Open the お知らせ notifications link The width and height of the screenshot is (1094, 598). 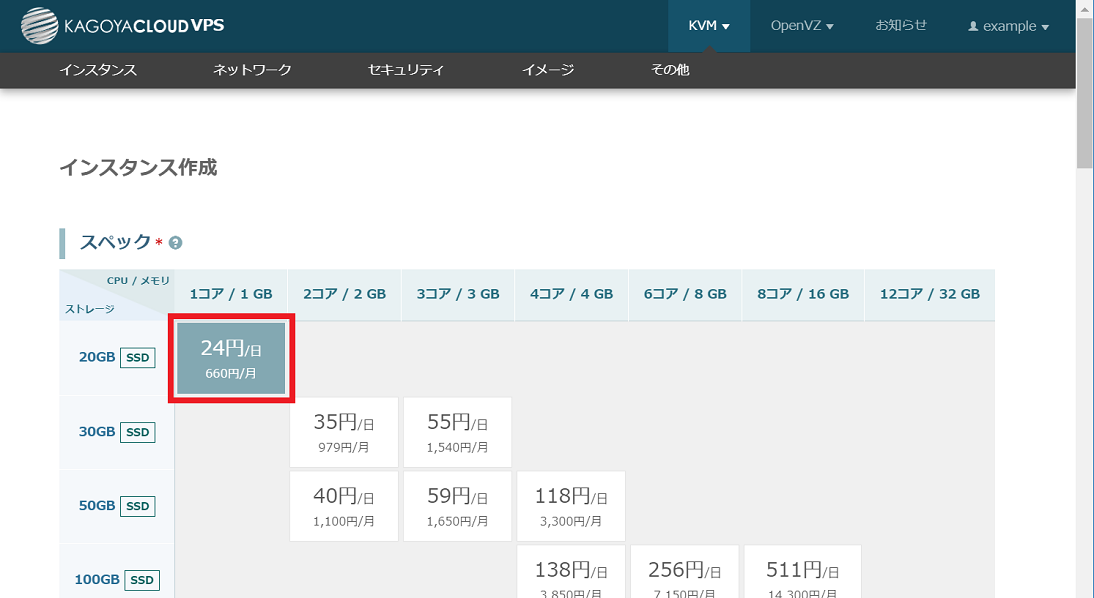901,26
